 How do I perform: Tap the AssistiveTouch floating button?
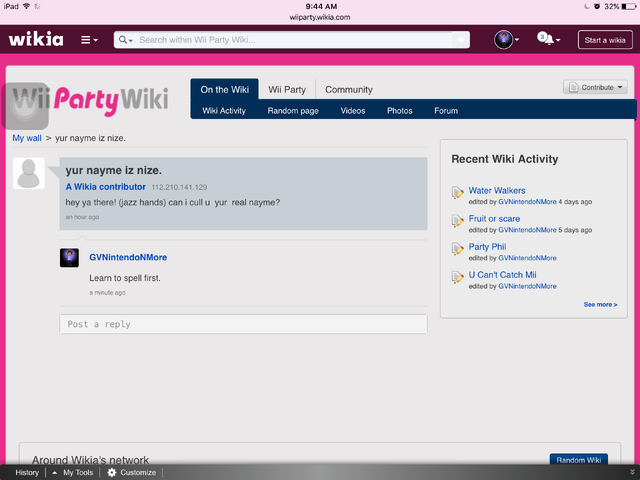click(x=25, y=107)
